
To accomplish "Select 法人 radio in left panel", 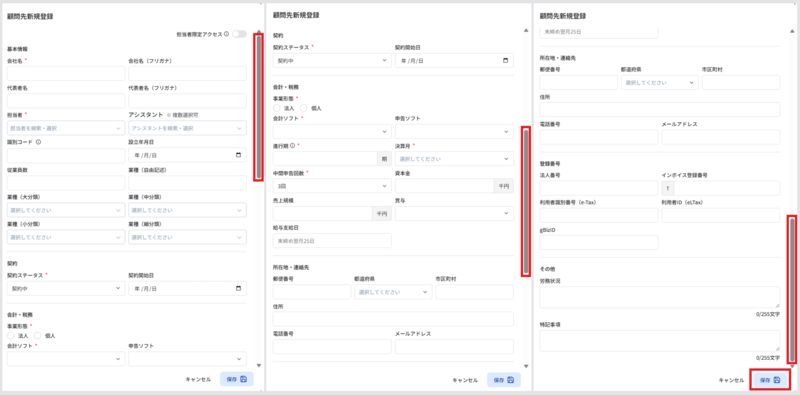I will [x=11, y=336].
